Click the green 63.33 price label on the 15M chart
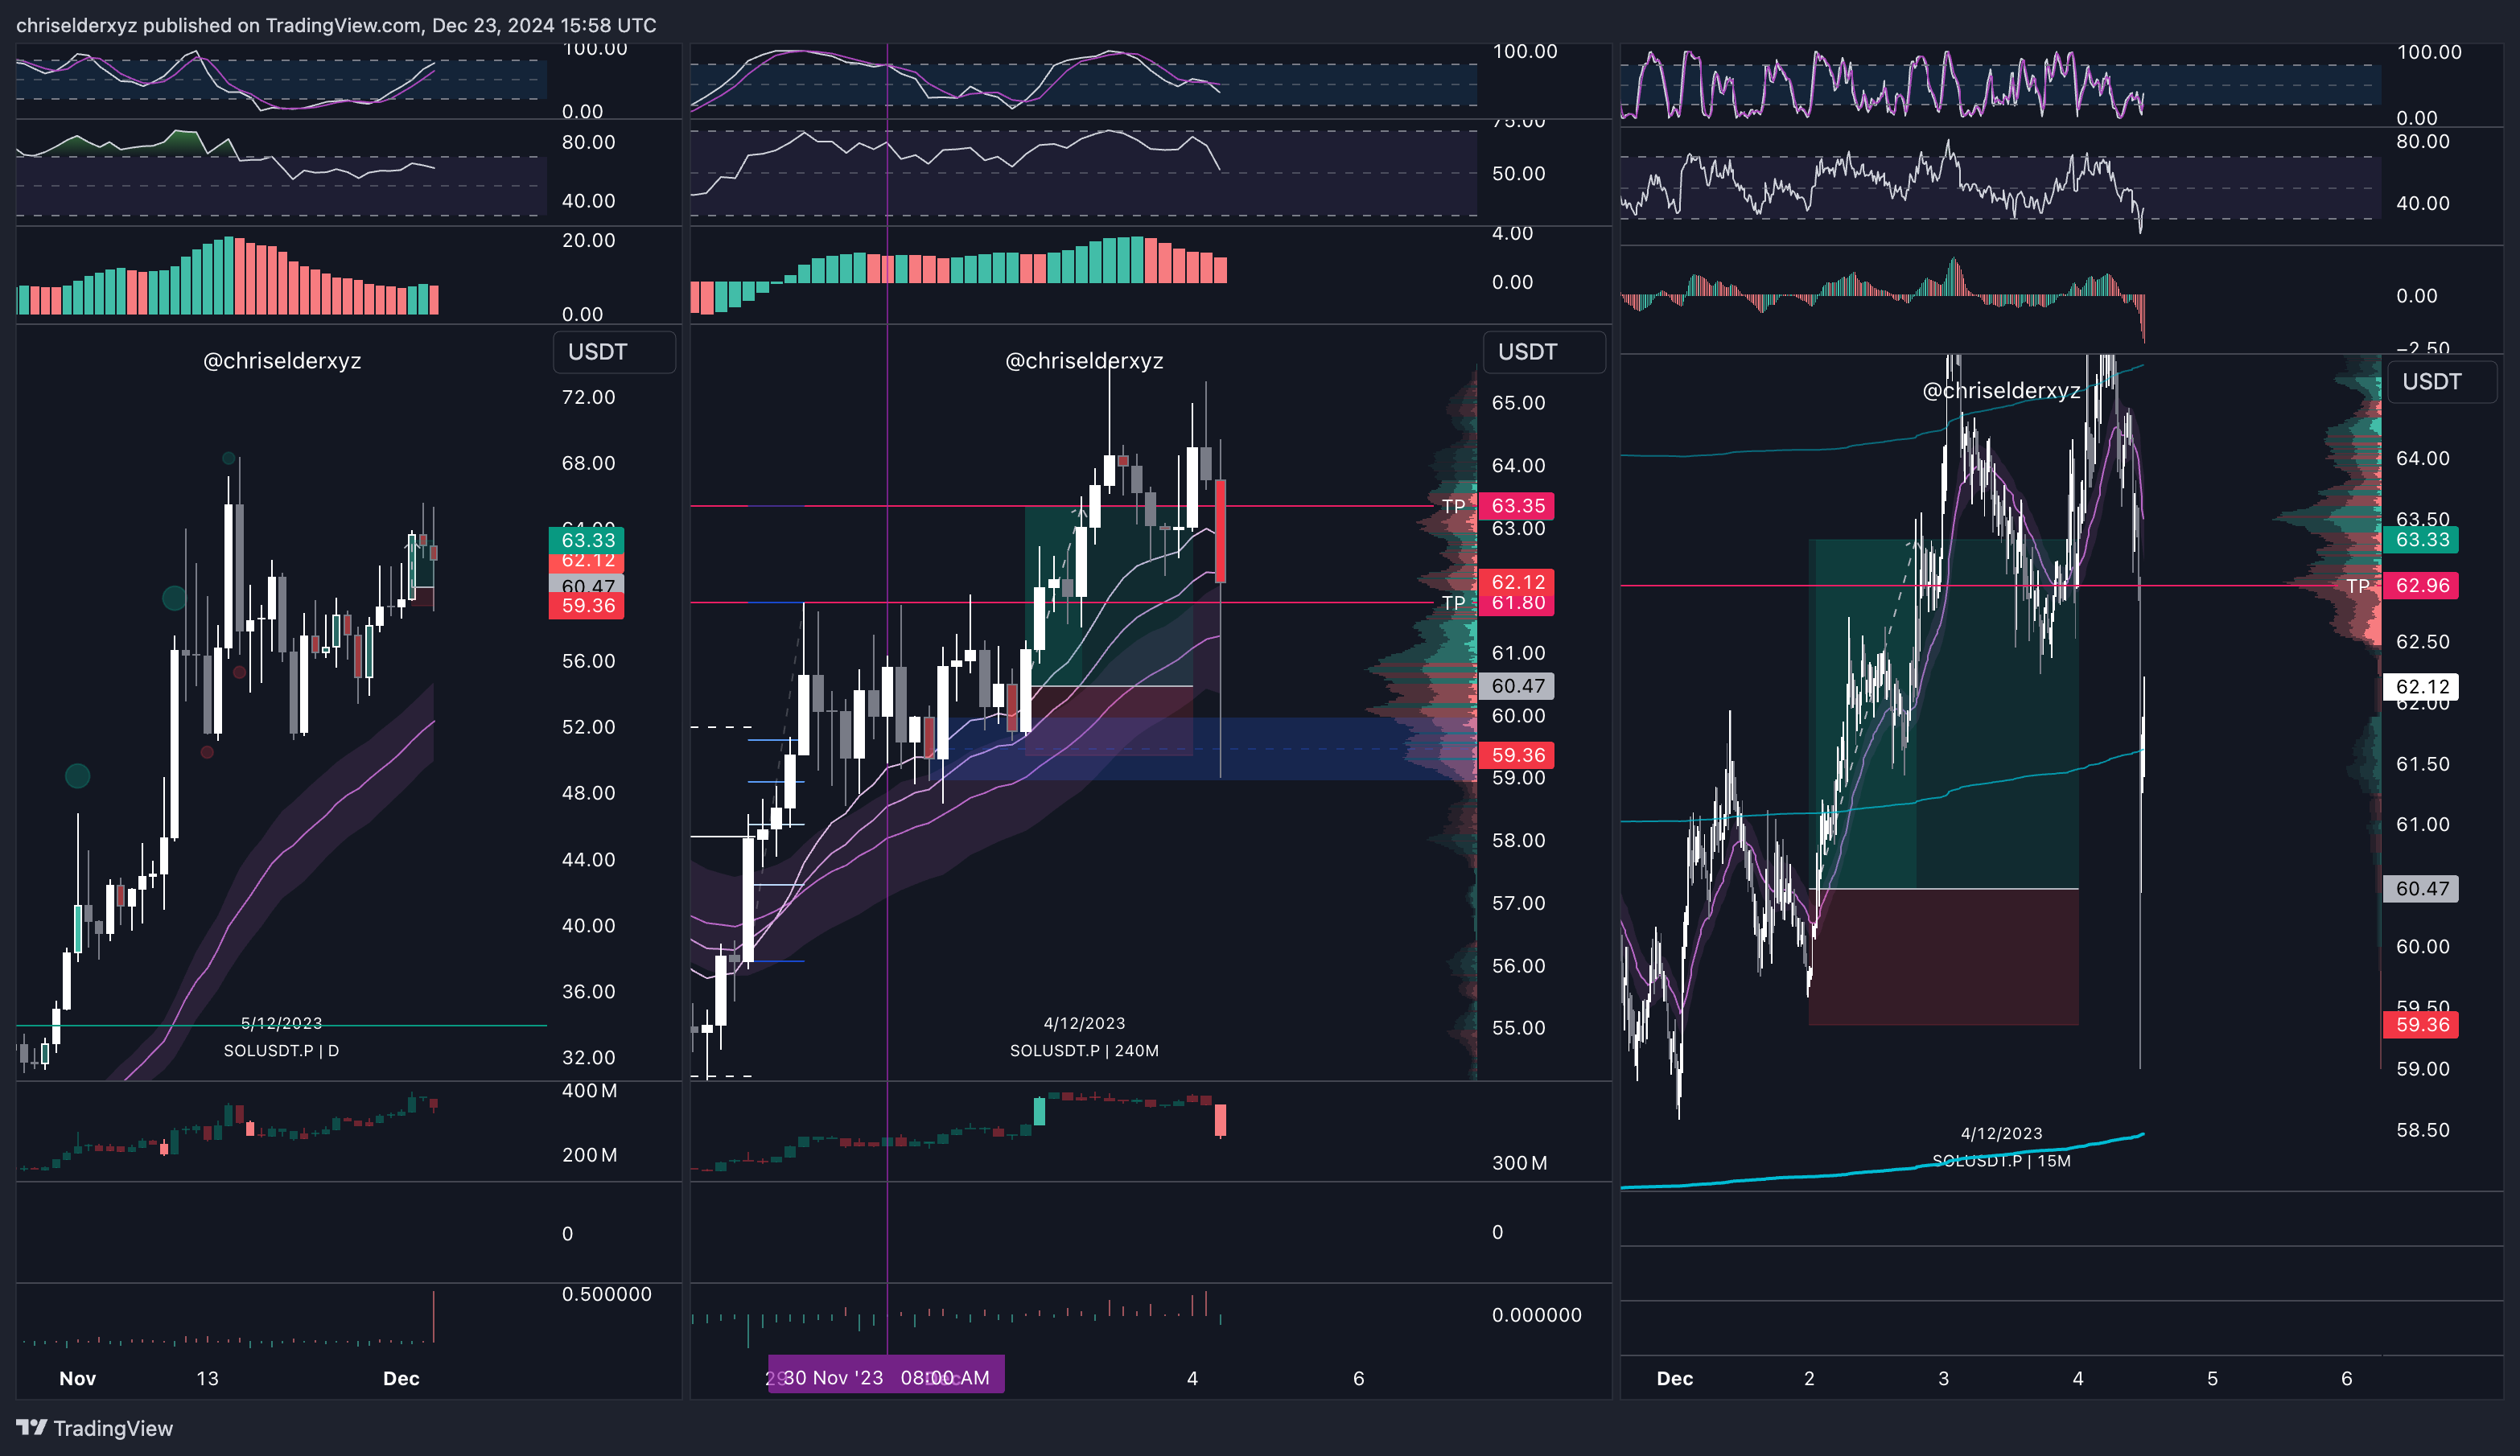Viewport: 2520px width, 1456px height. click(2421, 540)
